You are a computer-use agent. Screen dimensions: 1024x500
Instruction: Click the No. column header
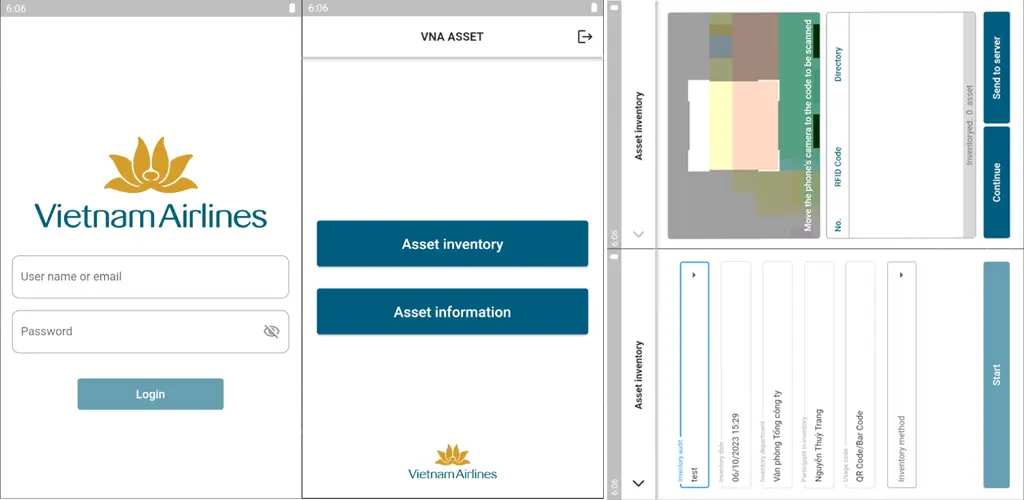coord(839,226)
